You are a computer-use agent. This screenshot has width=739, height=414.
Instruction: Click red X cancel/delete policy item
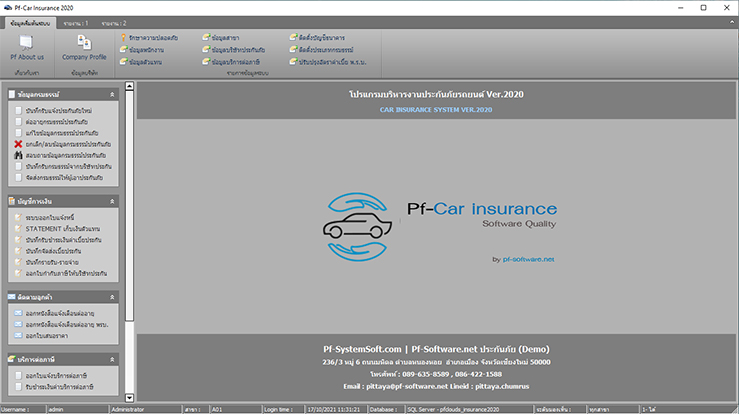63,144
